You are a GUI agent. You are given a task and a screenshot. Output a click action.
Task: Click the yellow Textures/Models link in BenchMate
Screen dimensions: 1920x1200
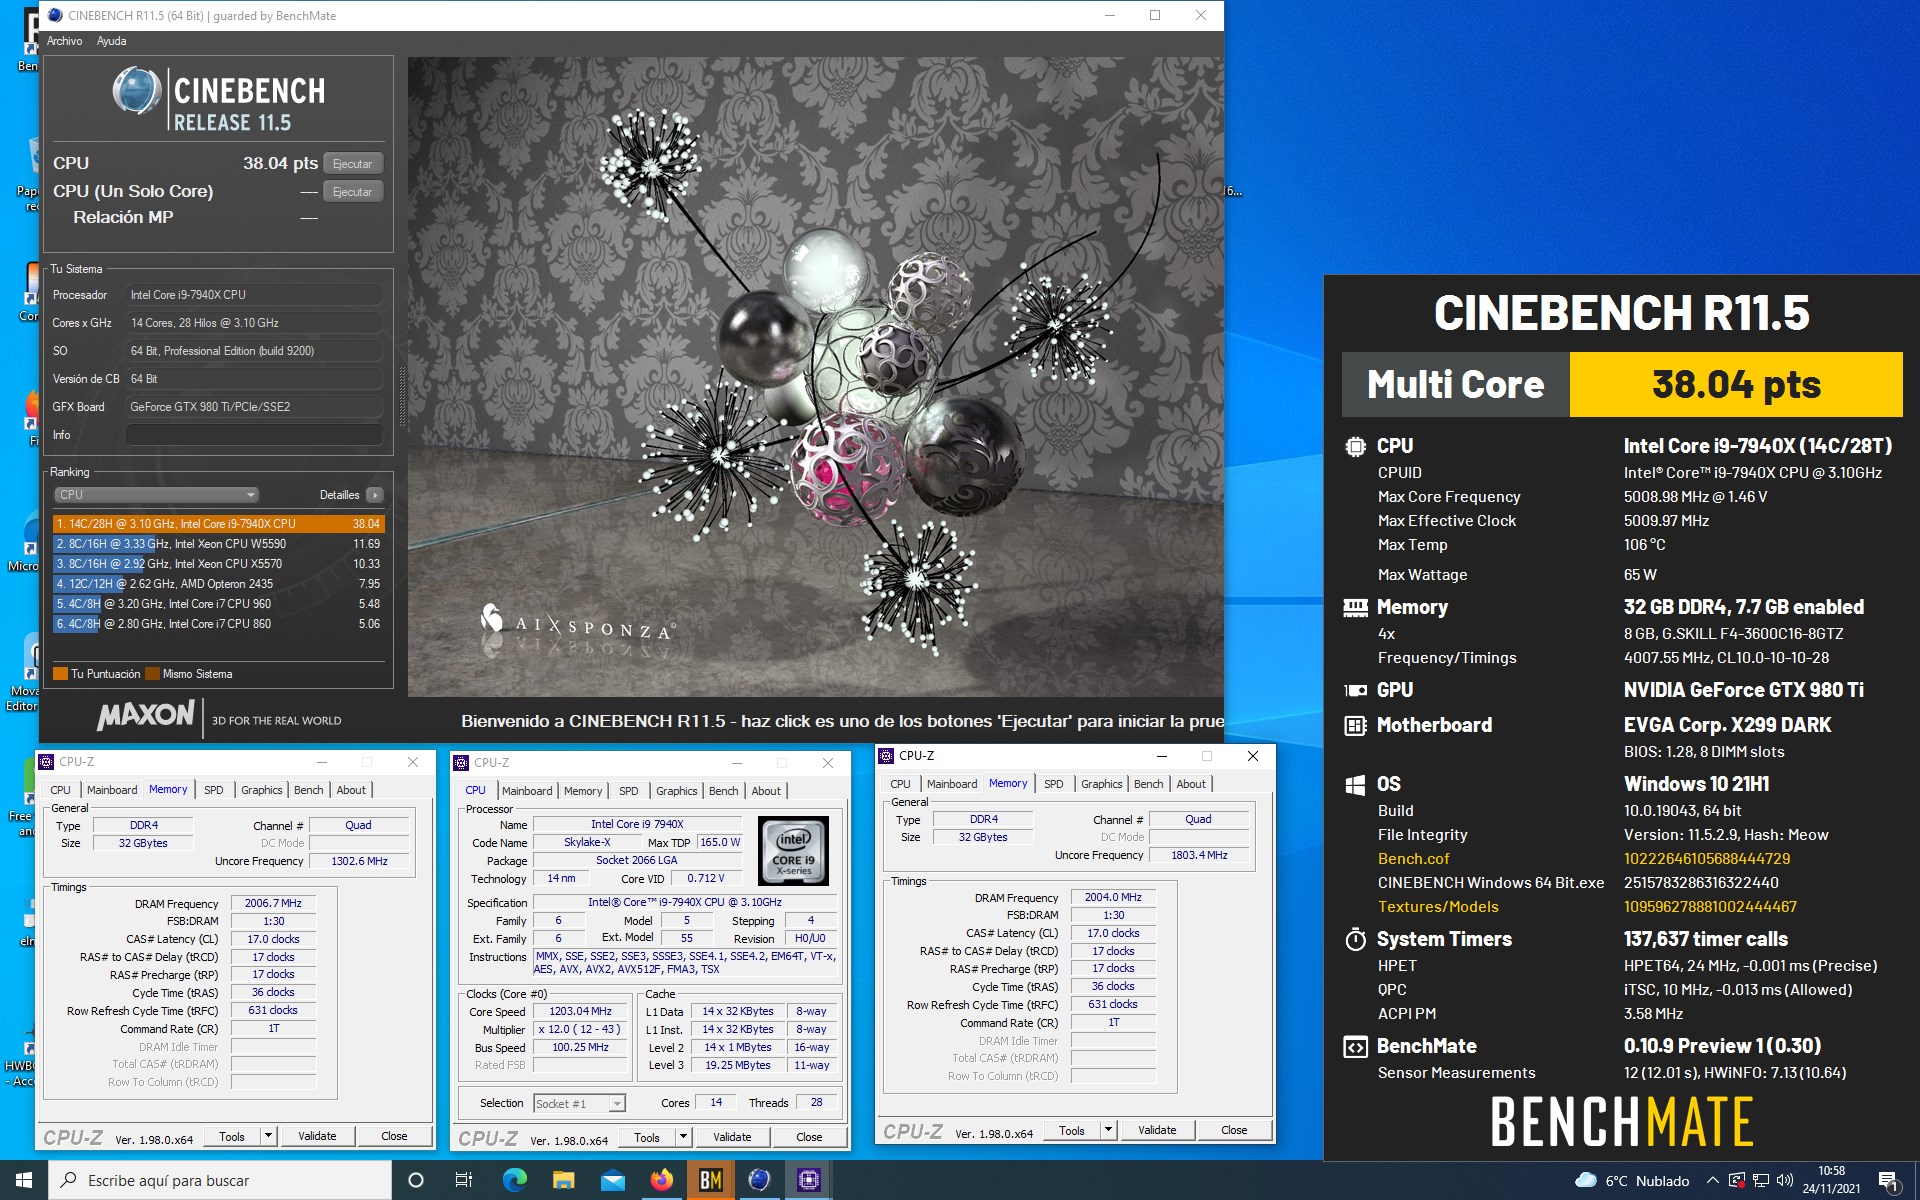(1438, 907)
